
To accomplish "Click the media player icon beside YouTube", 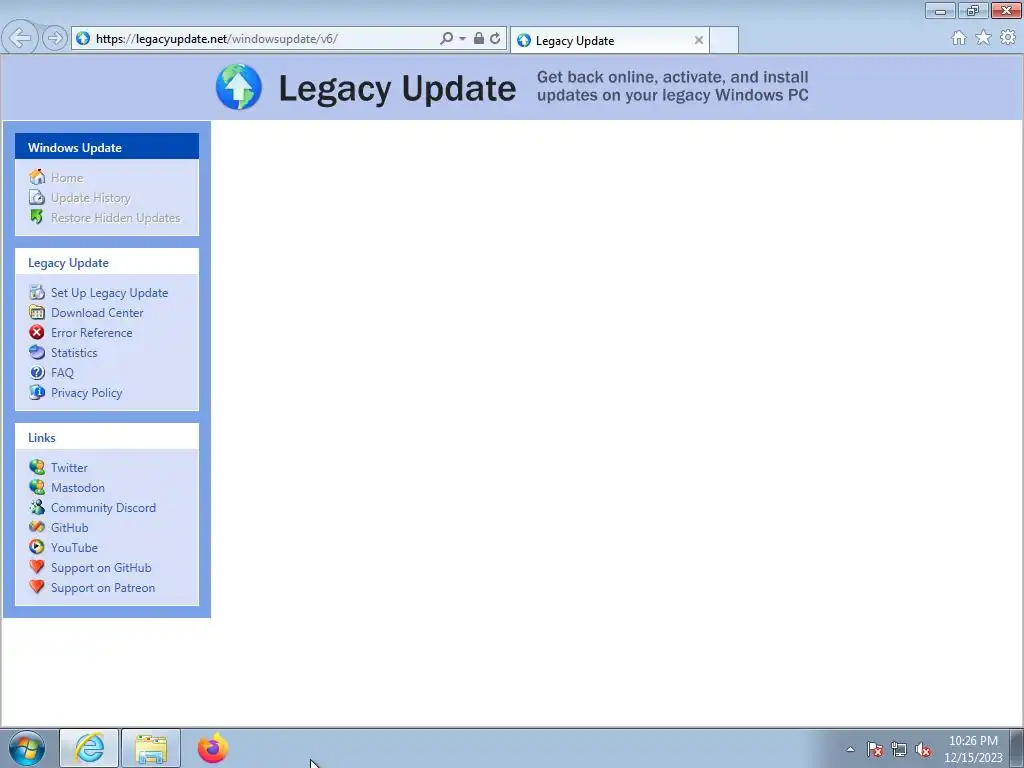I will 37,547.
